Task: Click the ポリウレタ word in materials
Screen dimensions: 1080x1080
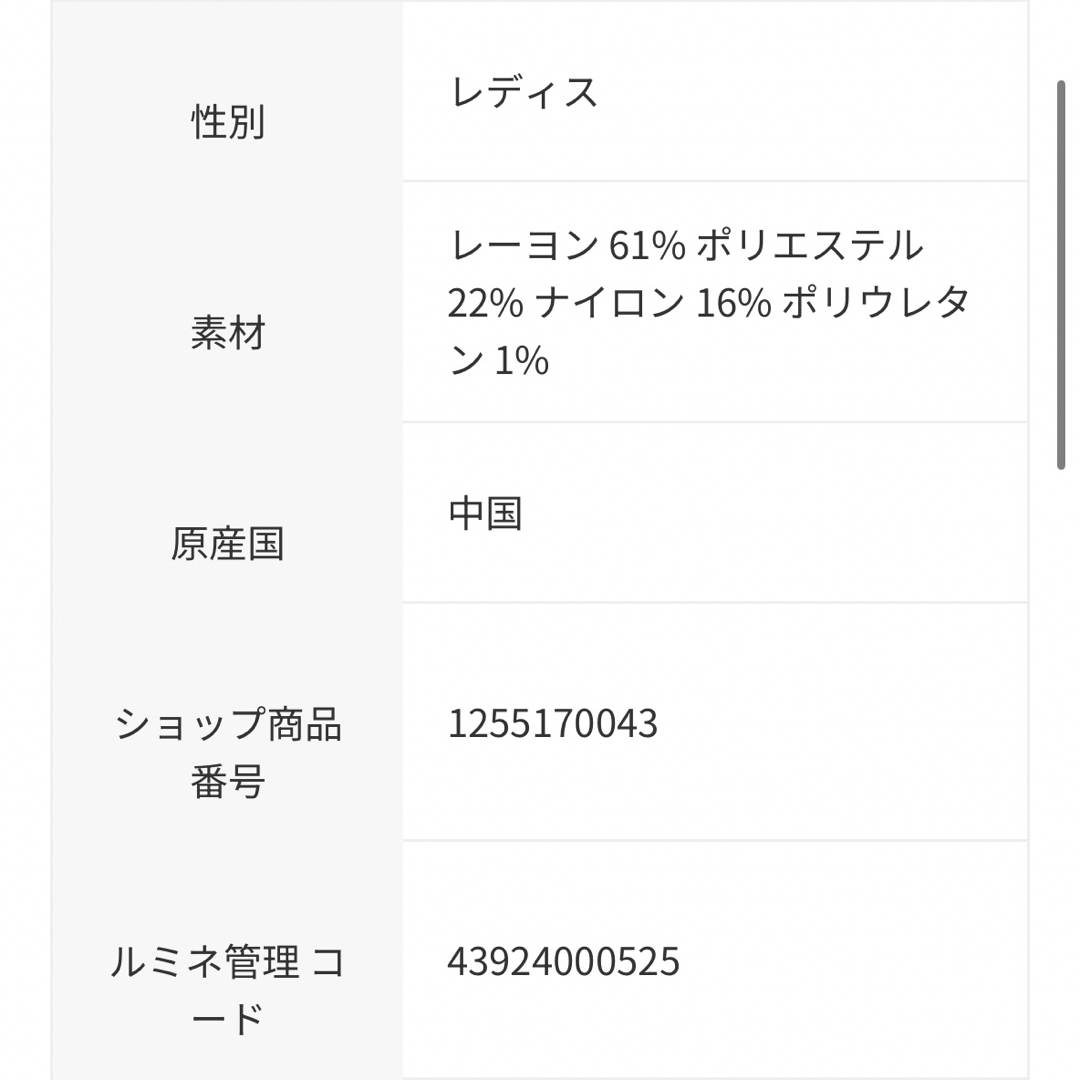Action: [x=876, y=303]
